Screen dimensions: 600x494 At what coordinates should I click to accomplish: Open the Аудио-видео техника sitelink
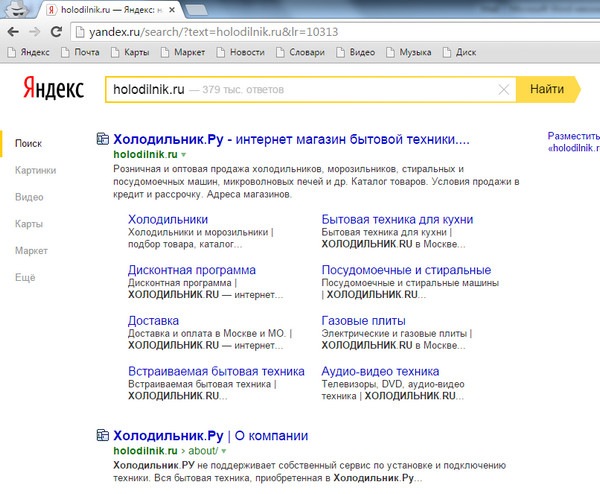[x=380, y=371]
